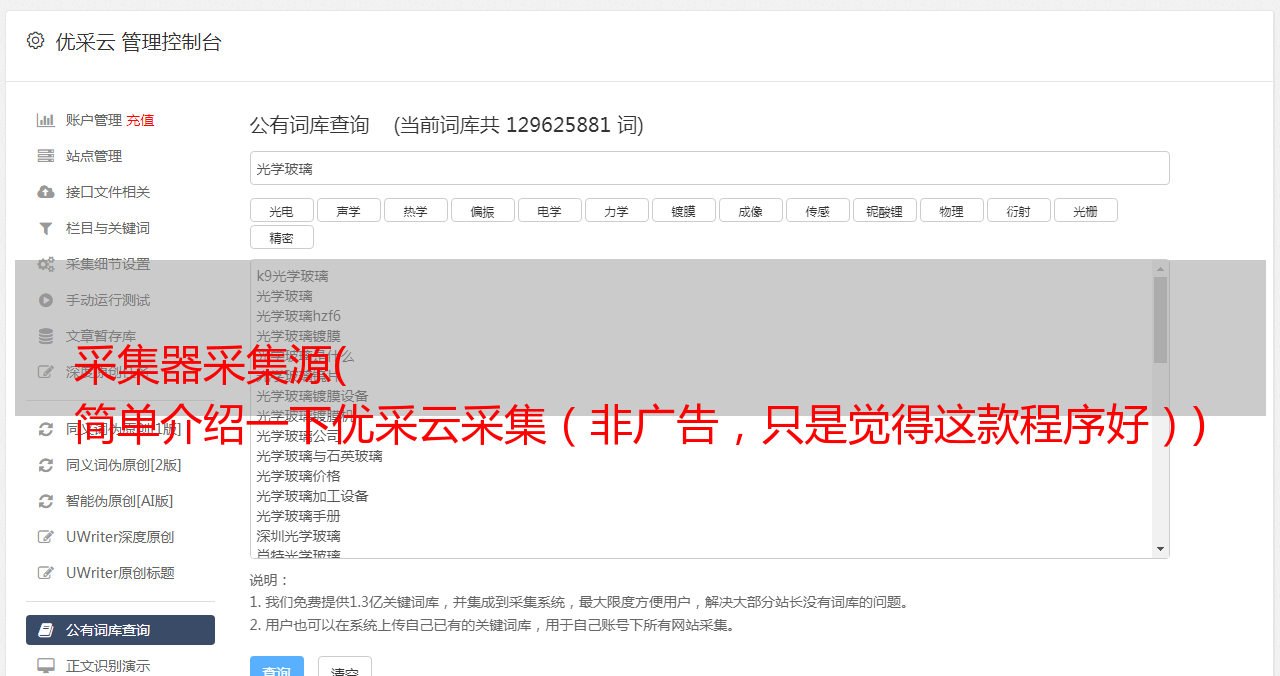Click the gear icon beside 优采云 管理控制台

click(x=36, y=41)
